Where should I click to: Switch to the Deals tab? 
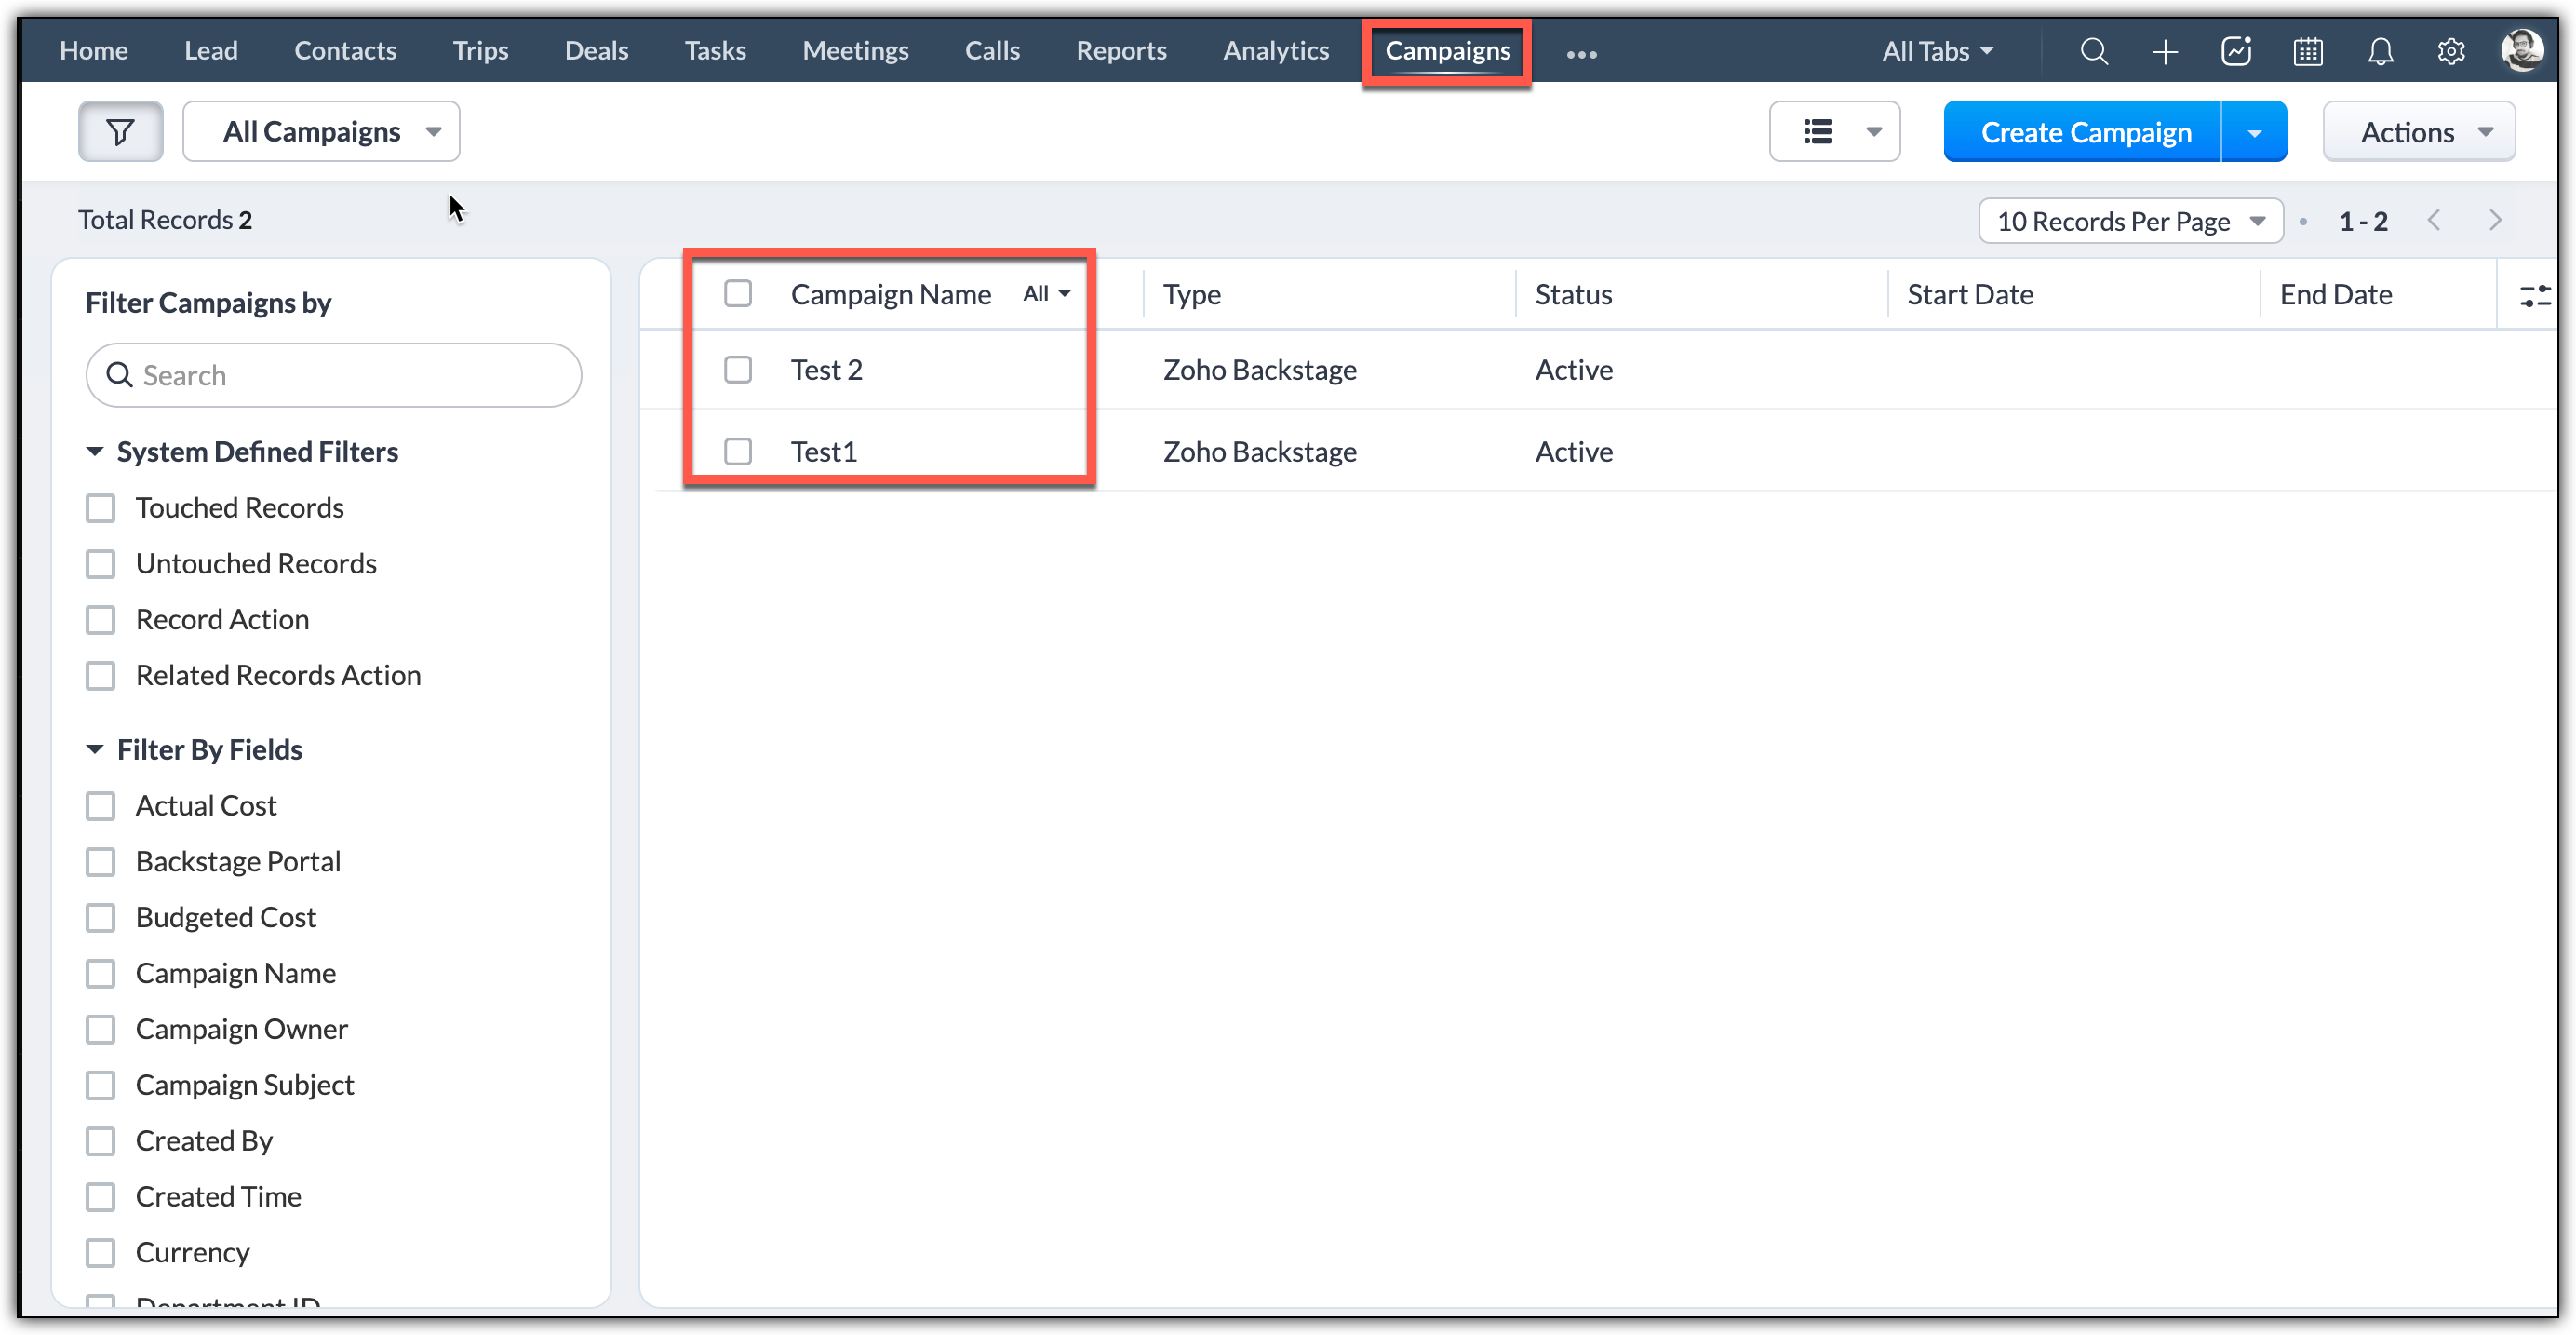[596, 50]
